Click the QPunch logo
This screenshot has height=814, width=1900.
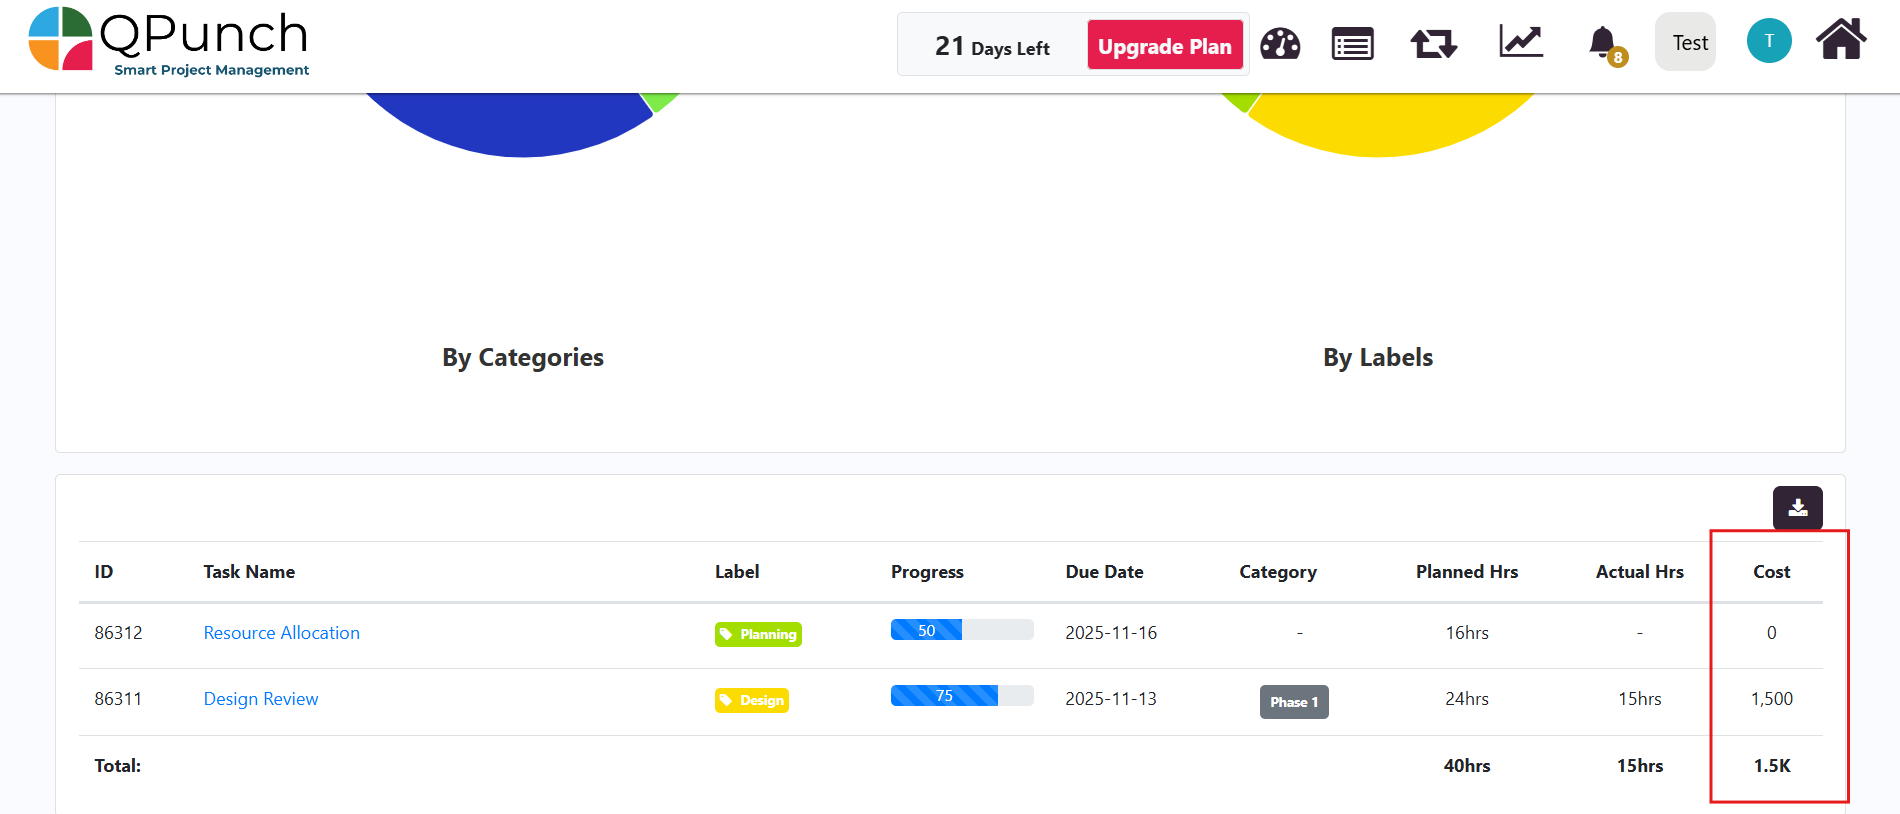169,42
